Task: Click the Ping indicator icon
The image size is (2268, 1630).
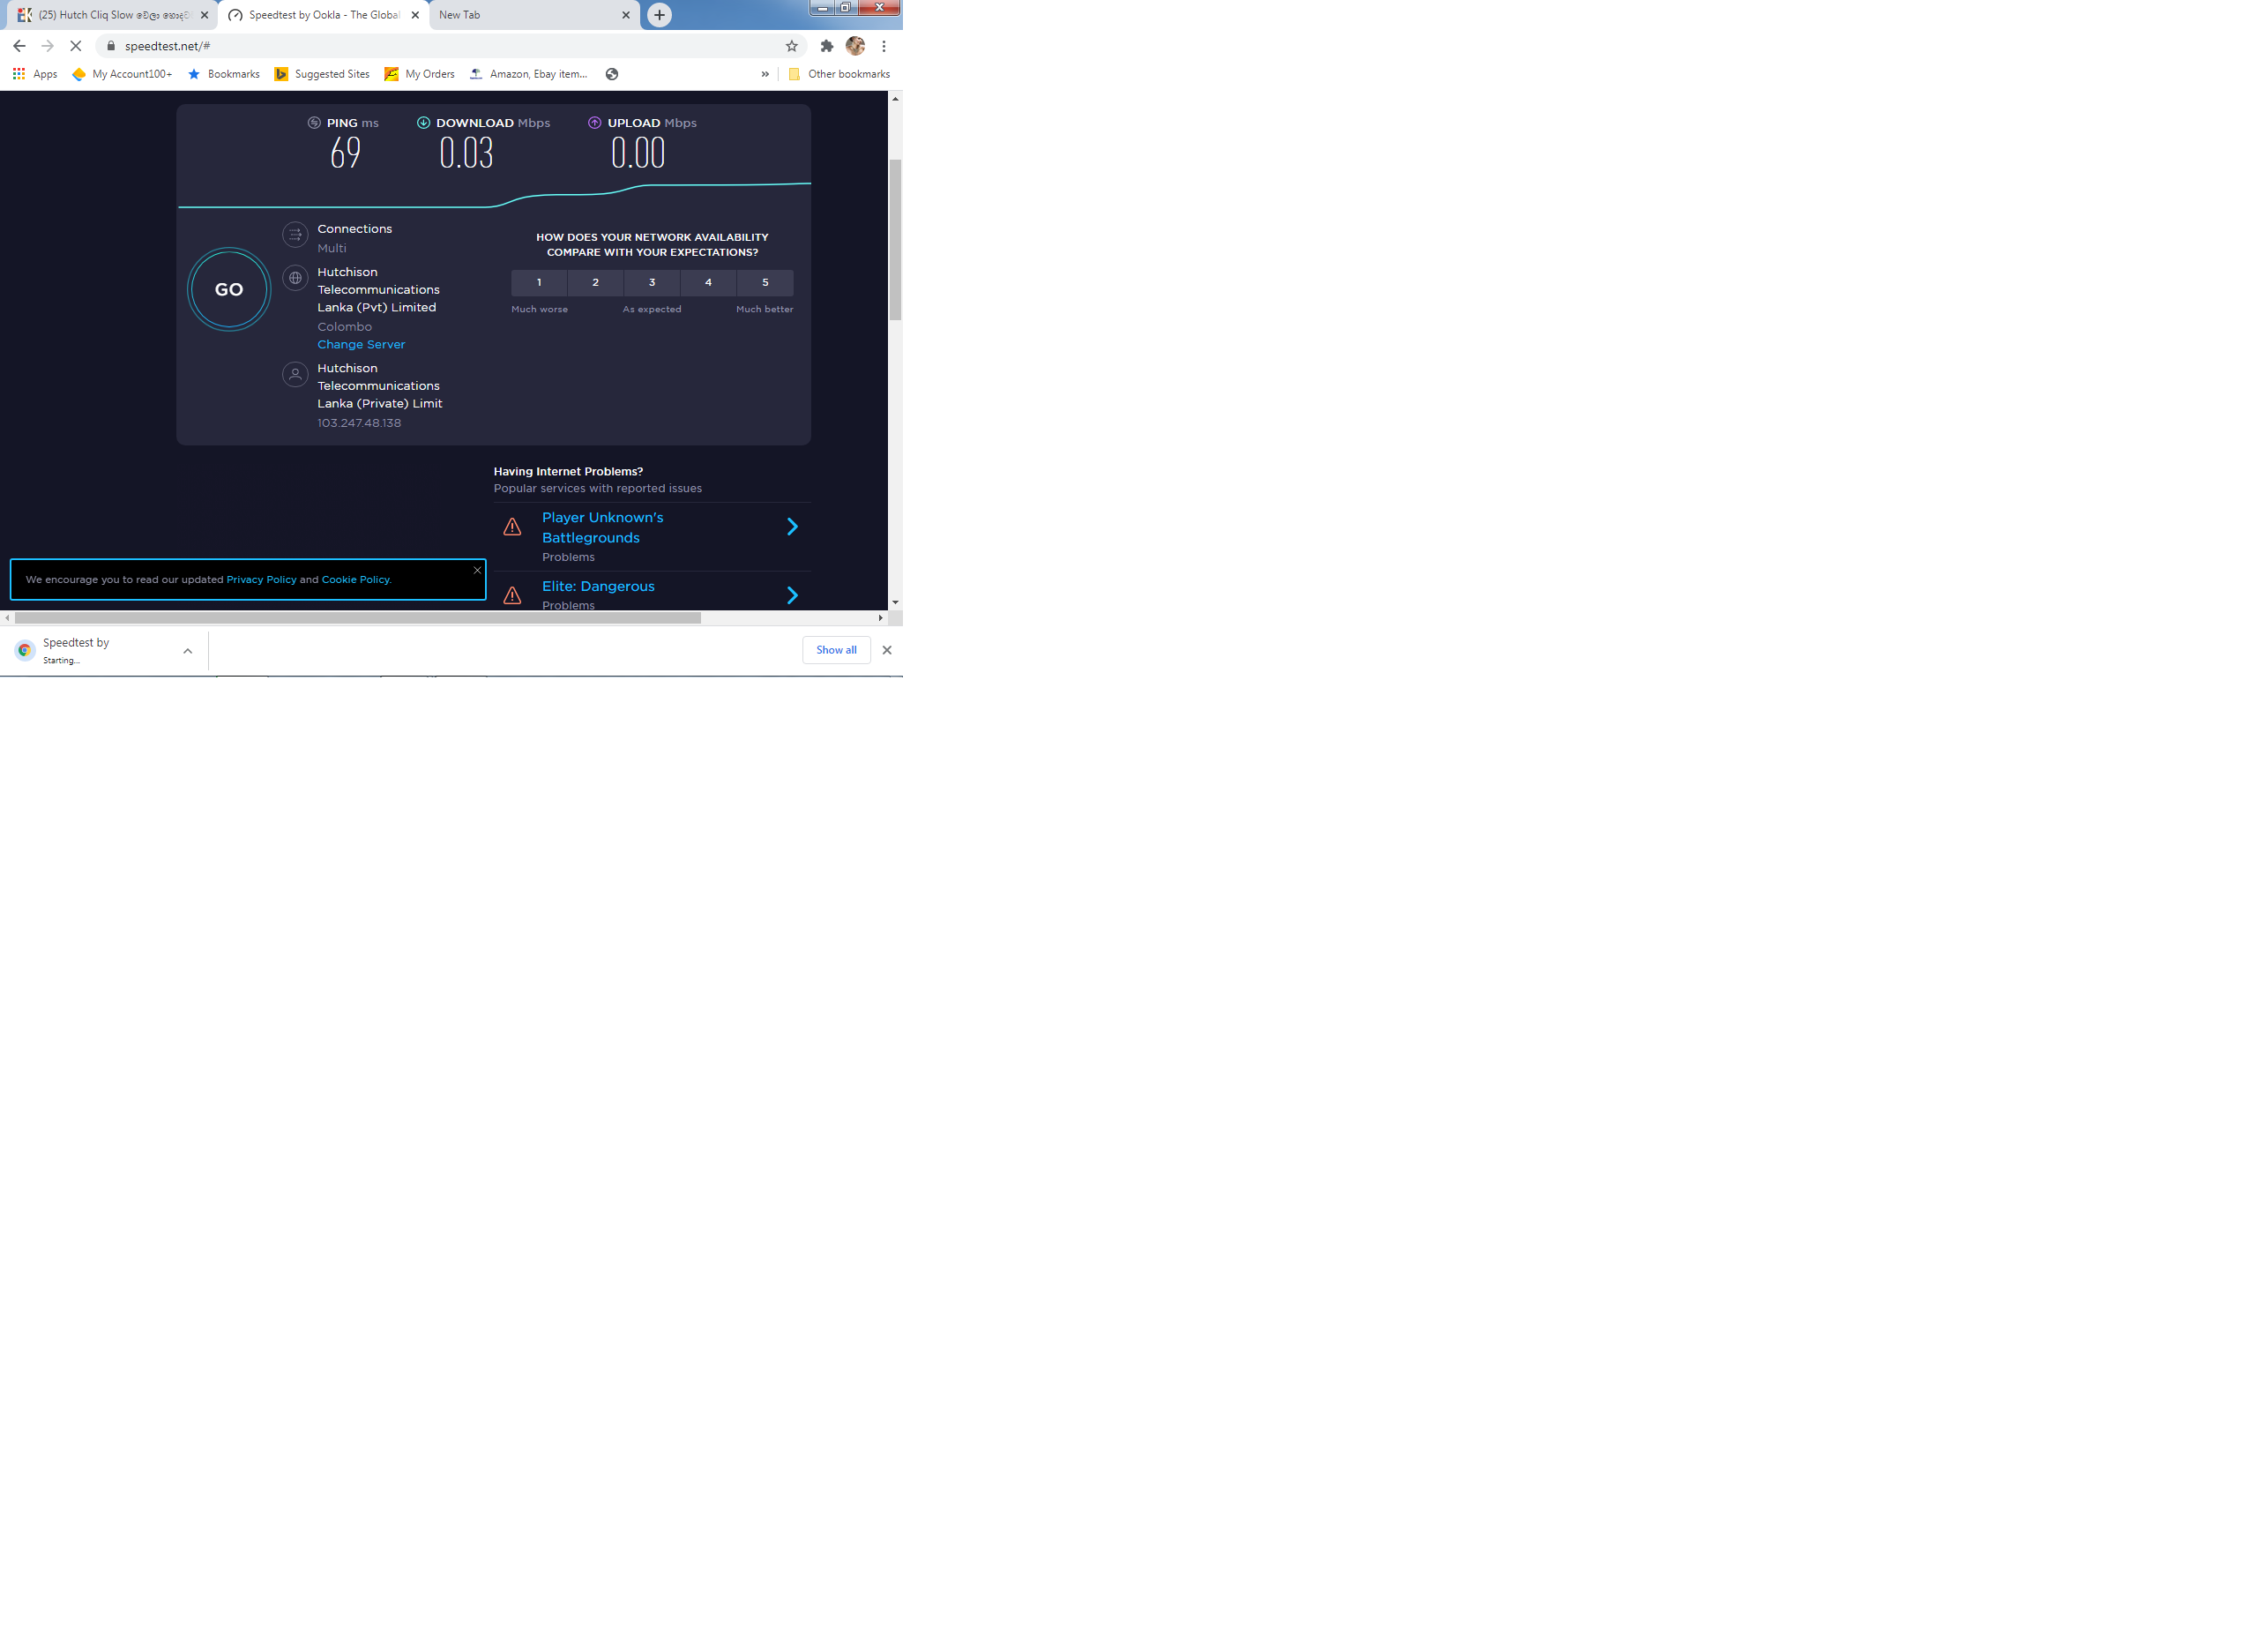Action: pyautogui.click(x=314, y=123)
